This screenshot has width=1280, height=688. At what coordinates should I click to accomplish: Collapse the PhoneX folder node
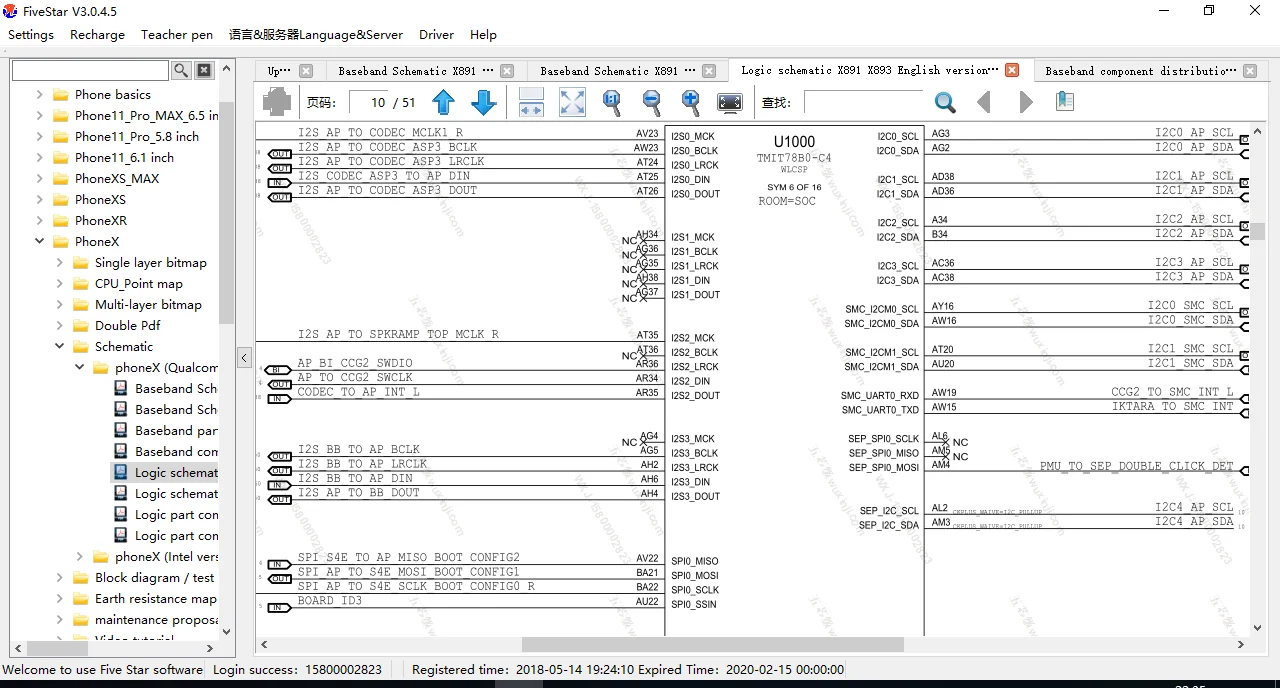point(40,242)
